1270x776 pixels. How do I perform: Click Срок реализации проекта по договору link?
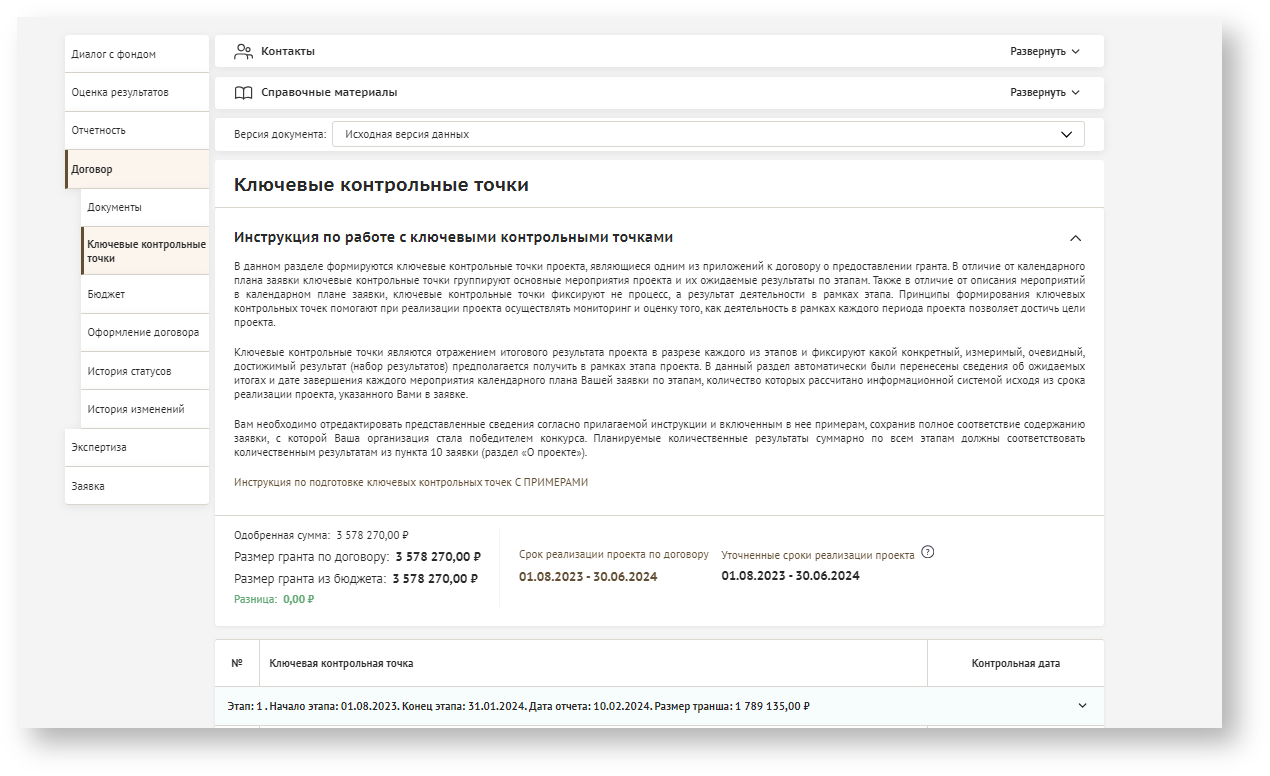pos(613,554)
